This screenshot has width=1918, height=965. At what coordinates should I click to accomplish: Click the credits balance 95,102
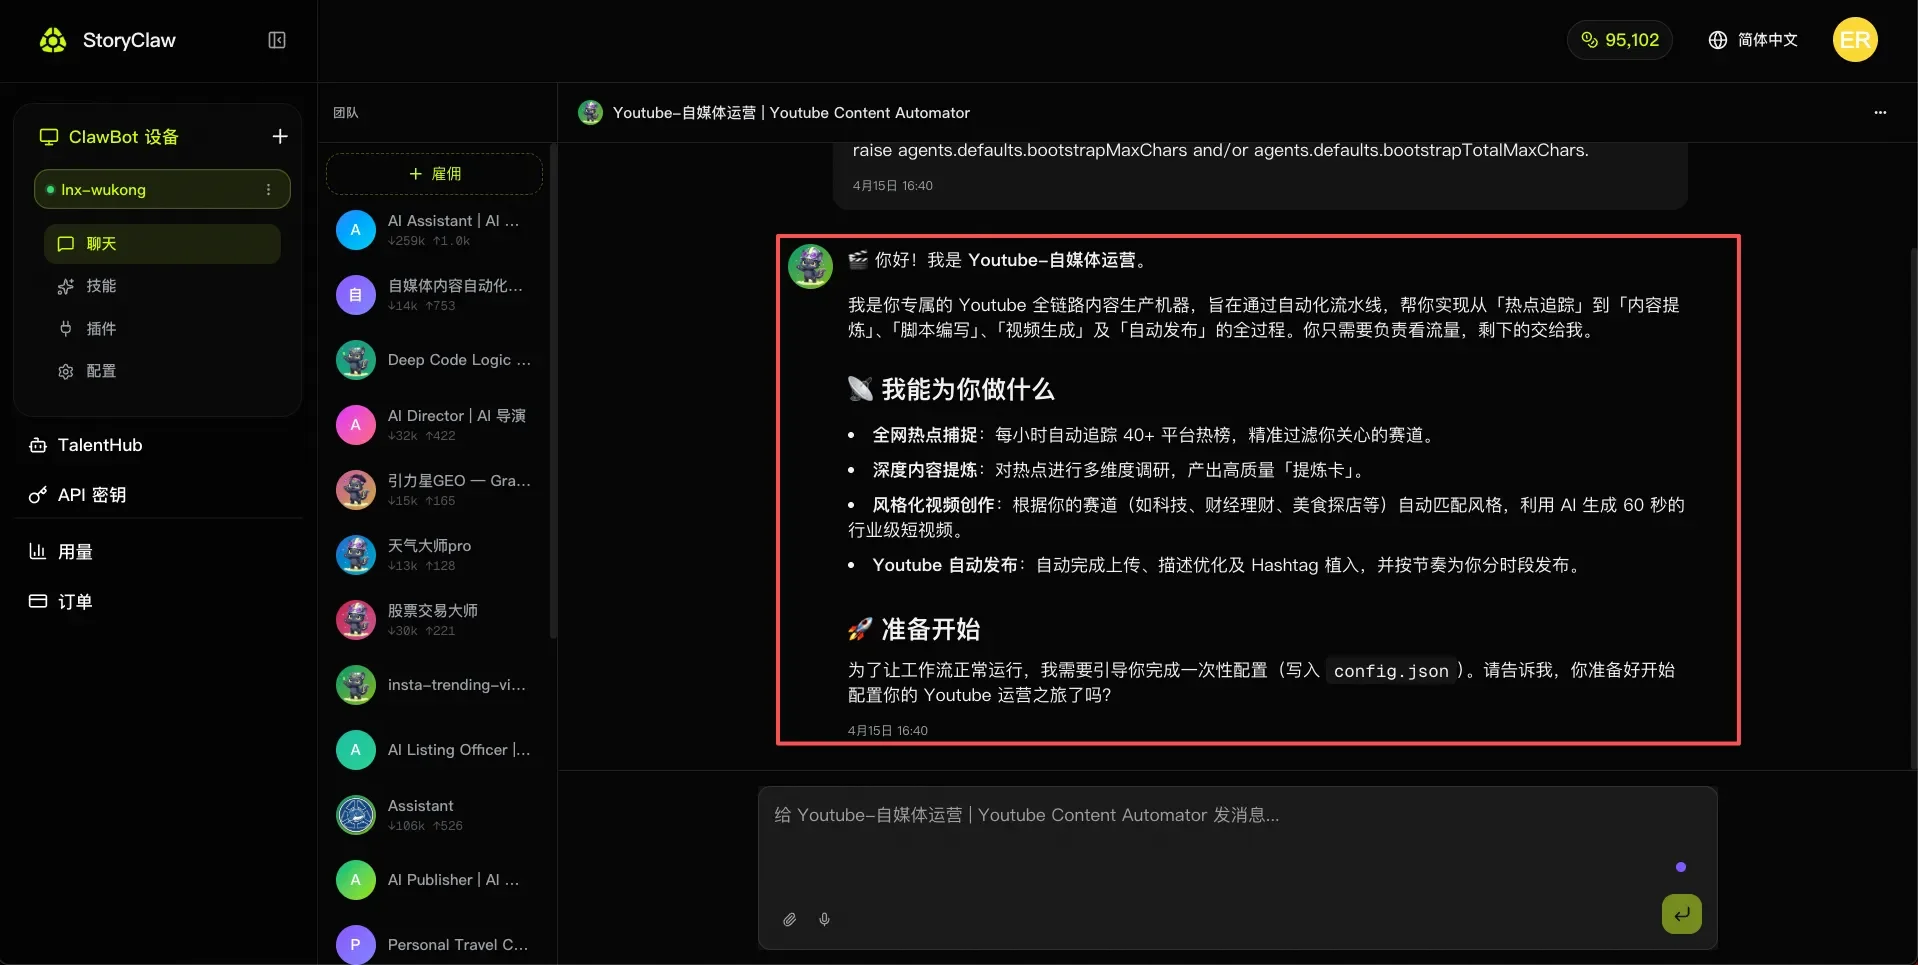[1619, 40]
